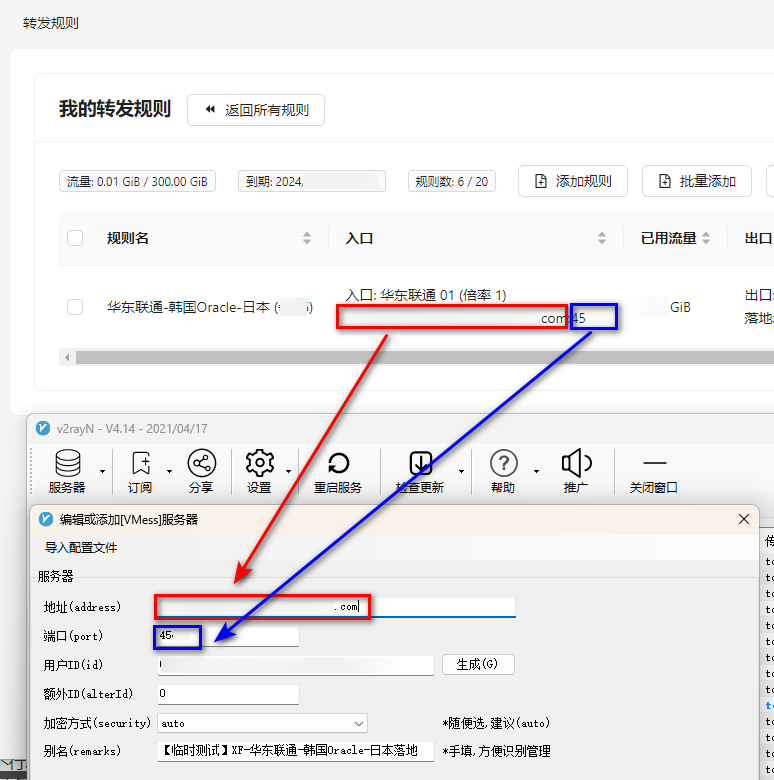Click the 到期: 2024 expiry label
Screen dimensions: 774x780
[x=312, y=182]
